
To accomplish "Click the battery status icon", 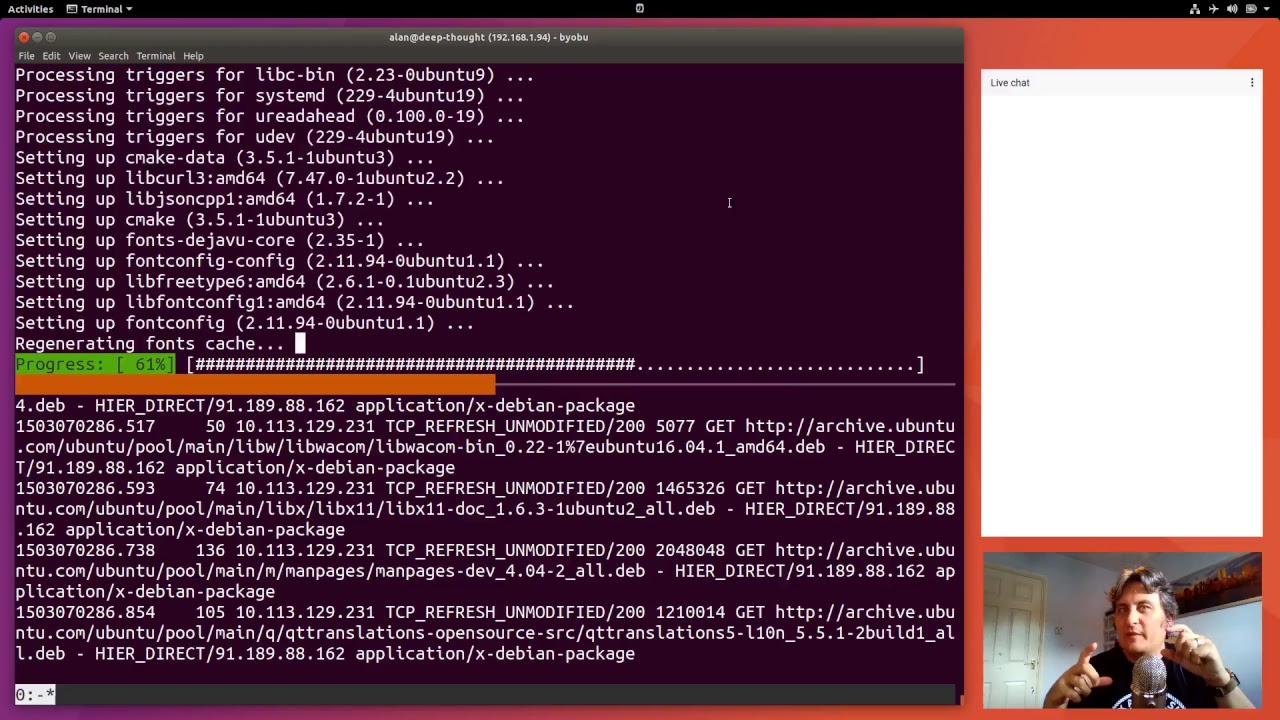I will tap(1251, 9).
